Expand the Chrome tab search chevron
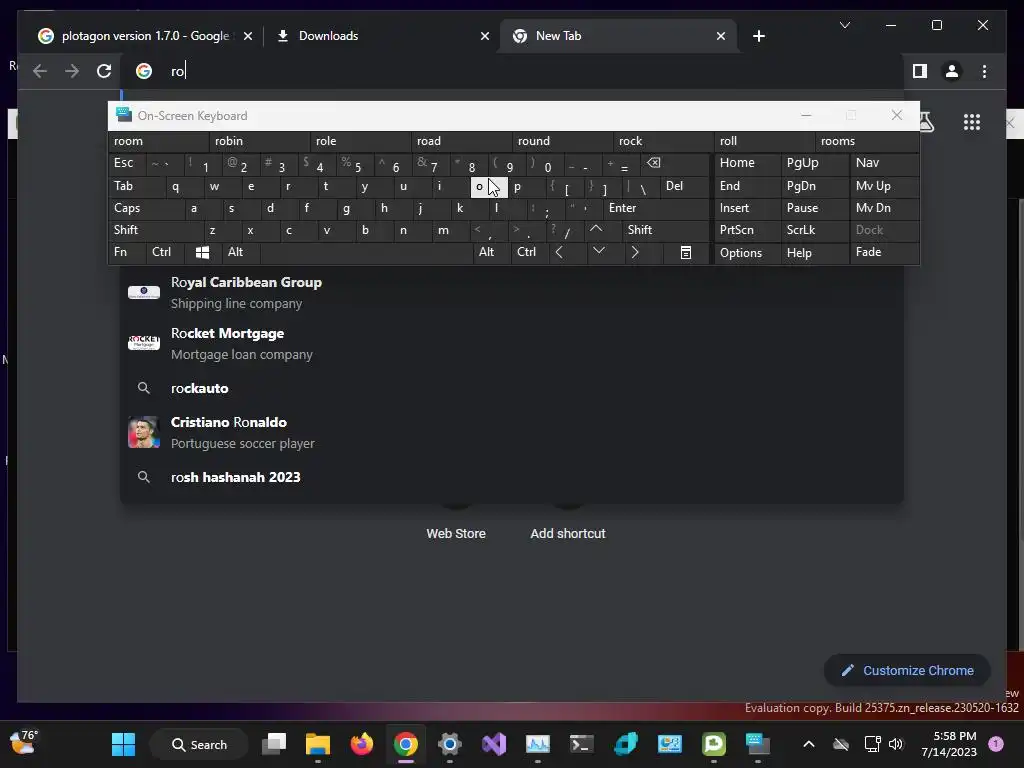The width and height of the screenshot is (1024, 768). coord(844,25)
